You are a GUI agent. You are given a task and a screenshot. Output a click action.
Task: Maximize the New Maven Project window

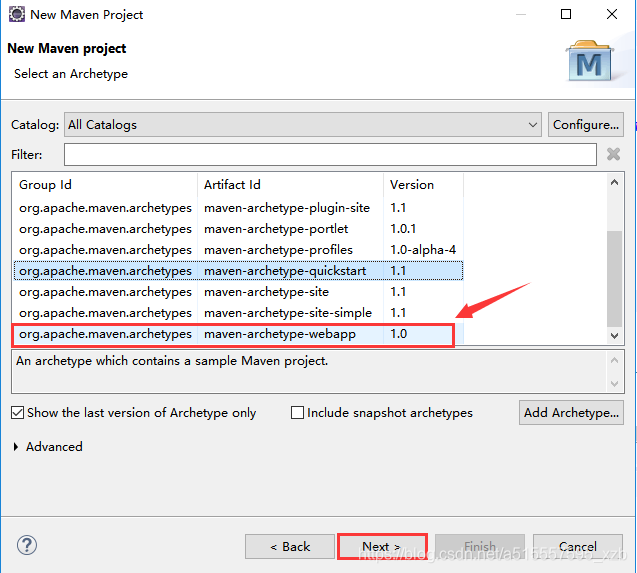click(566, 14)
